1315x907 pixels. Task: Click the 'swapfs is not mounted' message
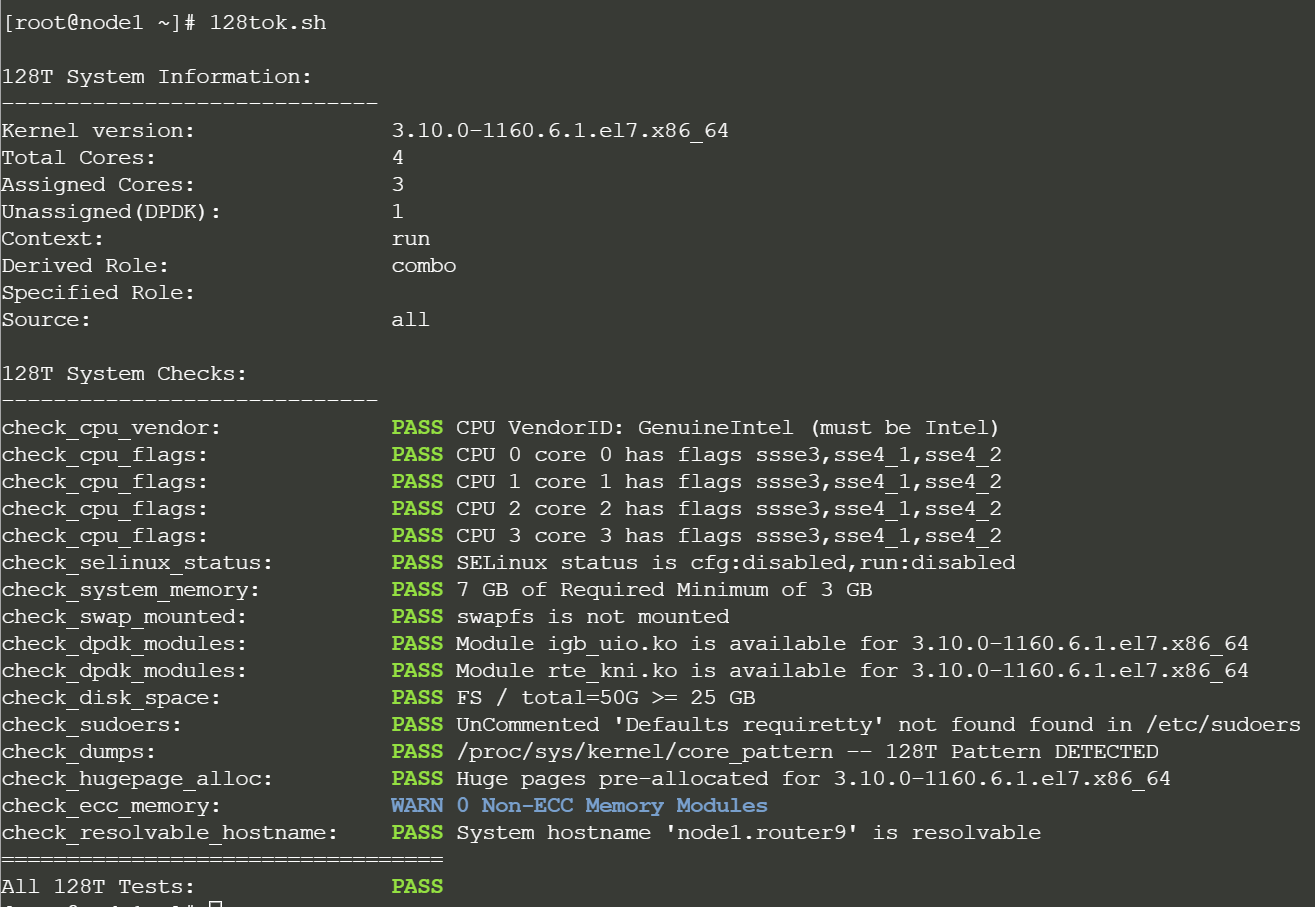592,616
